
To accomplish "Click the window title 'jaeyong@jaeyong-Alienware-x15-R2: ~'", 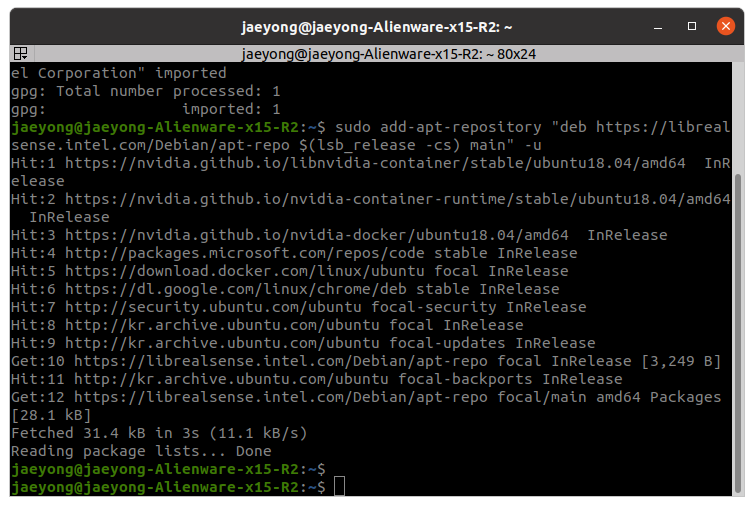I will coord(377,27).
